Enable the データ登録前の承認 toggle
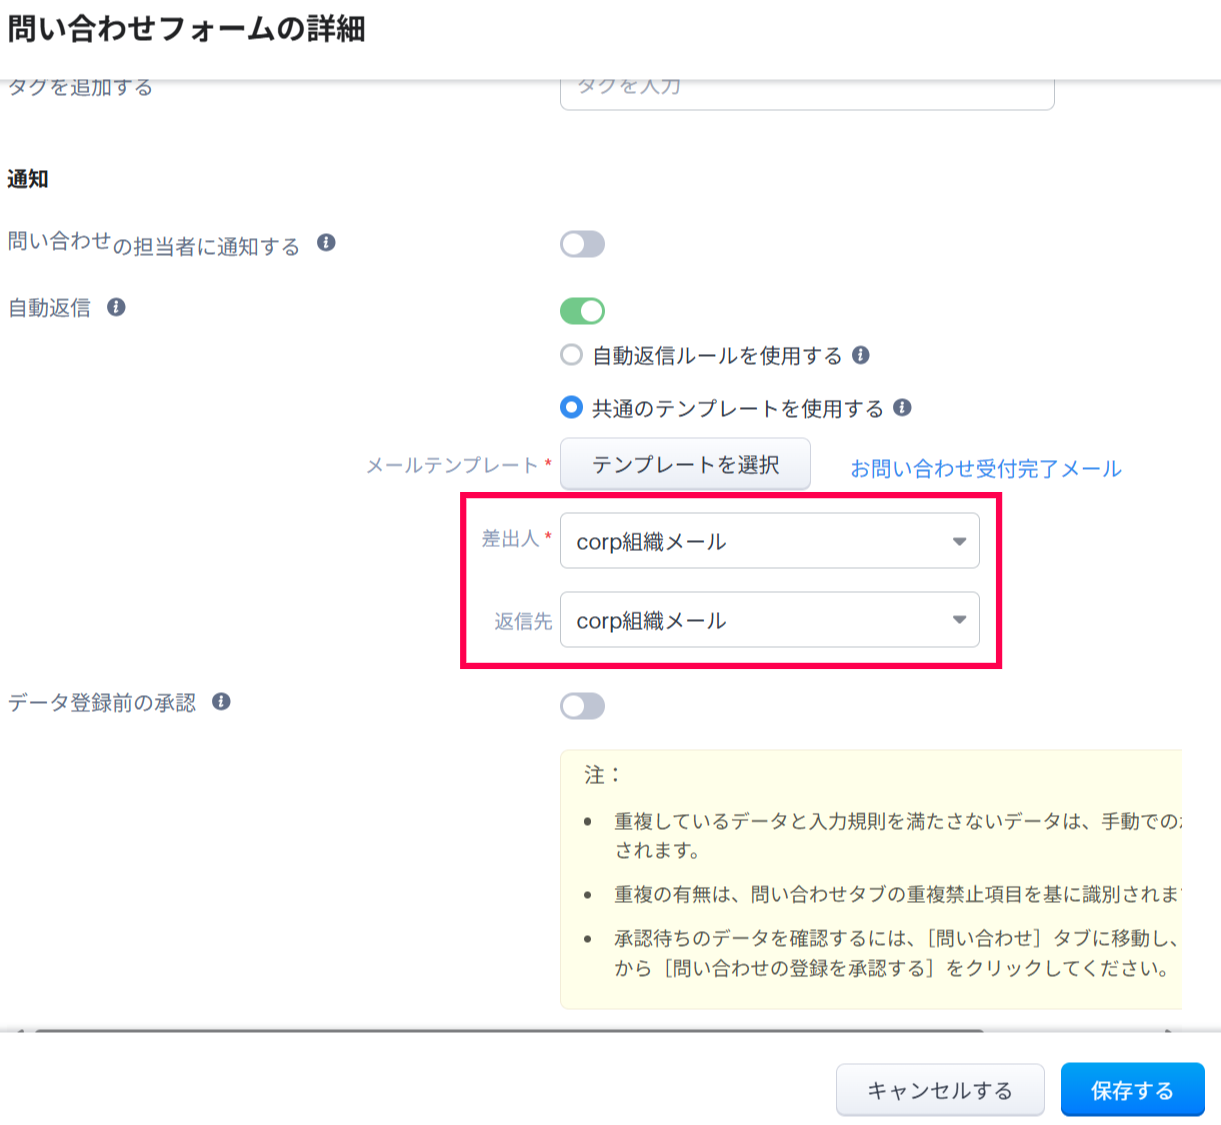The height and width of the screenshot is (1125, 1221). [x=582, y=706]
